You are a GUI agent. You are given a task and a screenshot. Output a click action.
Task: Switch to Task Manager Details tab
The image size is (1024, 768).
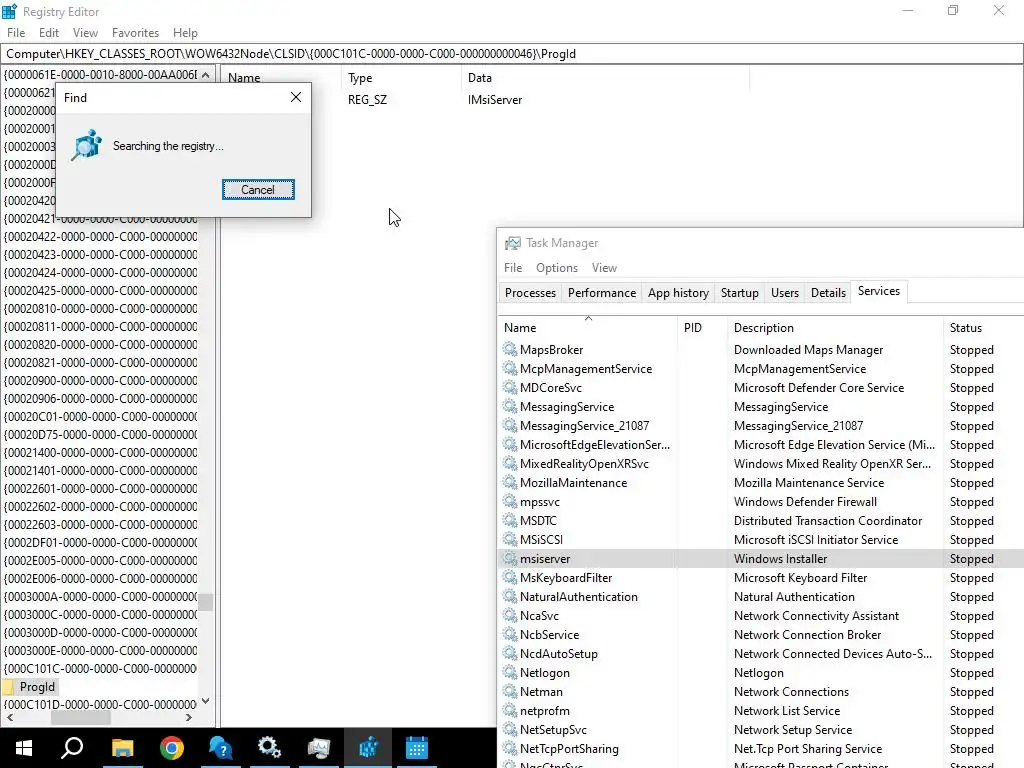coord(828,293)
